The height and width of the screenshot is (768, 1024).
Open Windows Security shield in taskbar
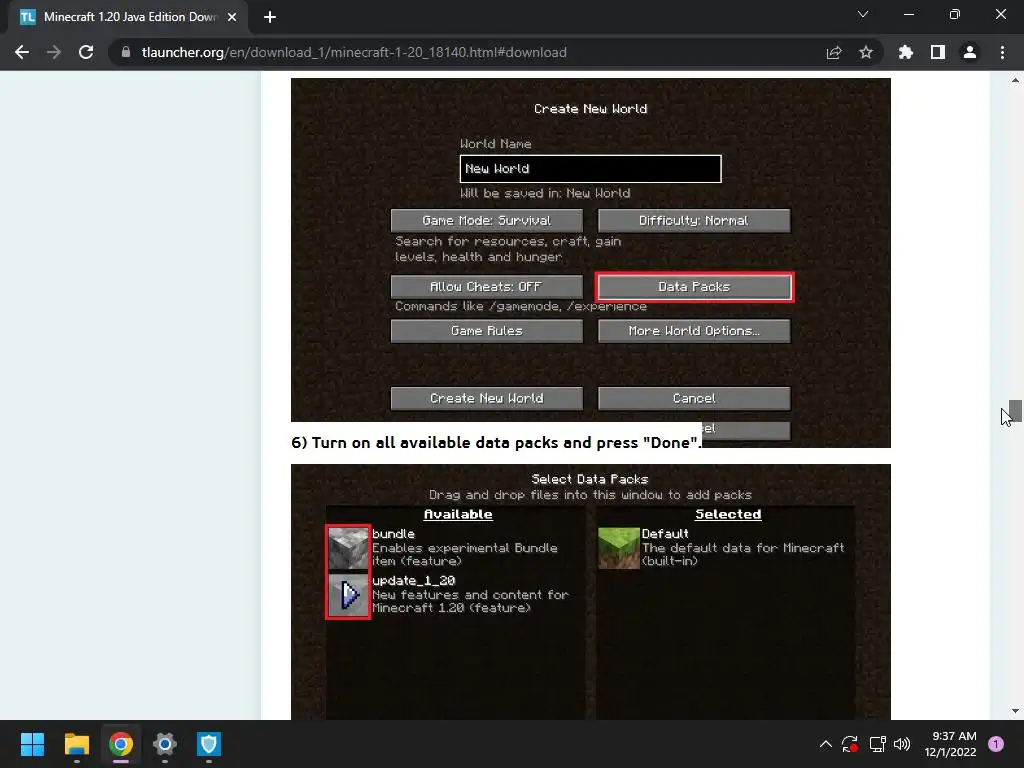click(209, 744)
